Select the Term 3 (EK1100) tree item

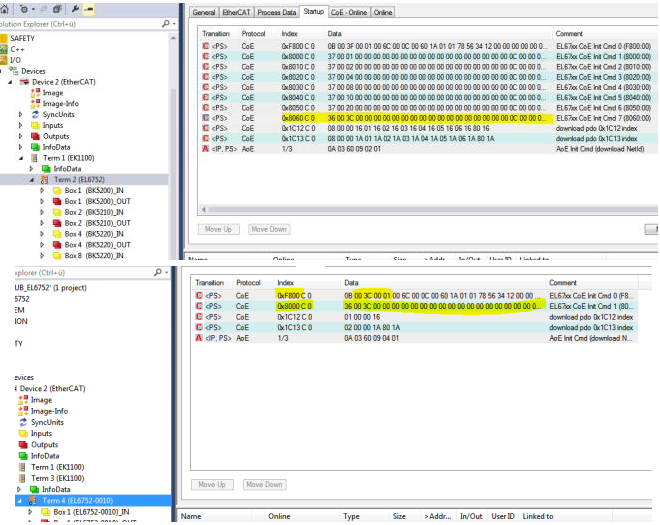coord(58,478)
